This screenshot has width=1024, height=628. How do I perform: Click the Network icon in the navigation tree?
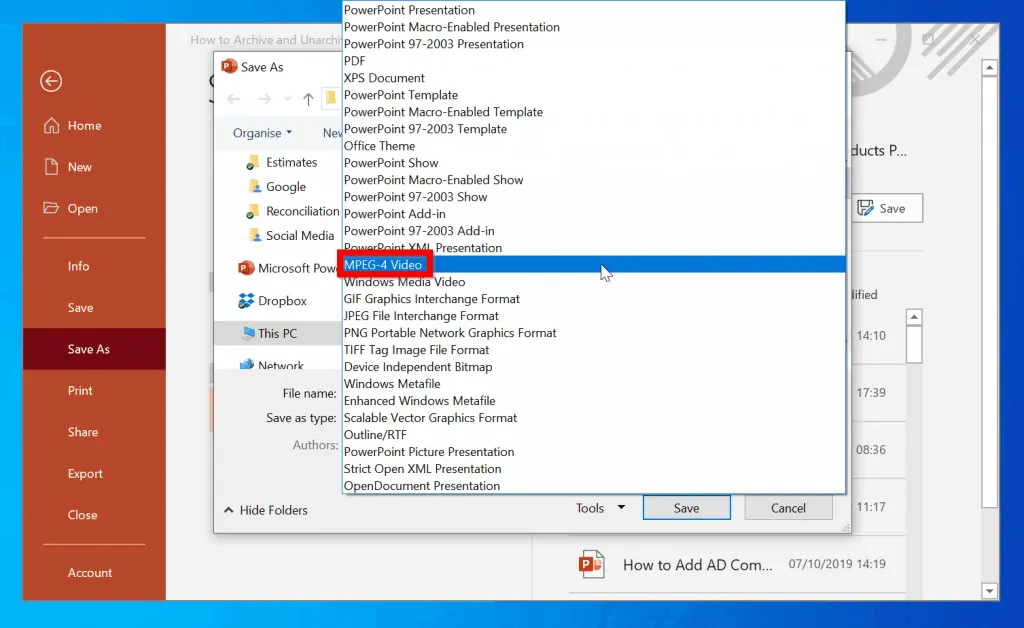tap(247, 364)
